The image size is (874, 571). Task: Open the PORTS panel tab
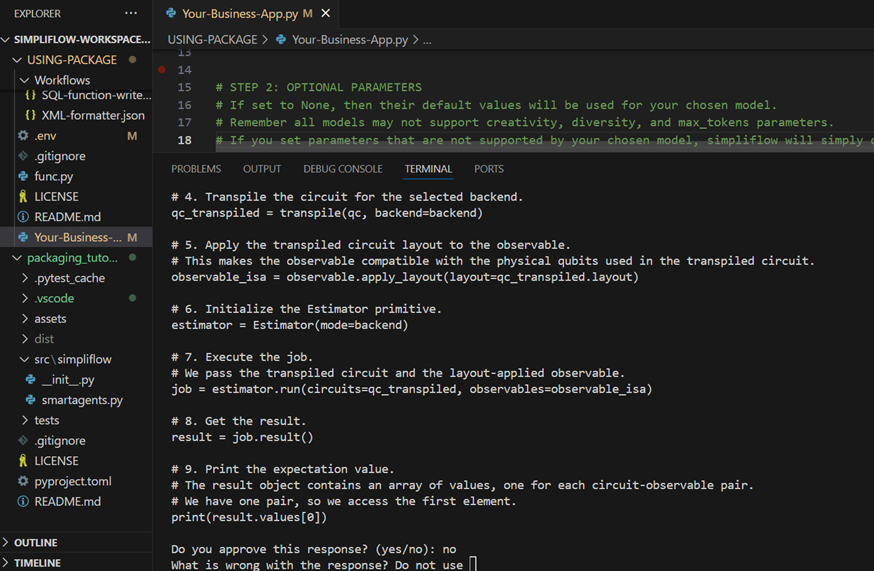click(489, 169)
